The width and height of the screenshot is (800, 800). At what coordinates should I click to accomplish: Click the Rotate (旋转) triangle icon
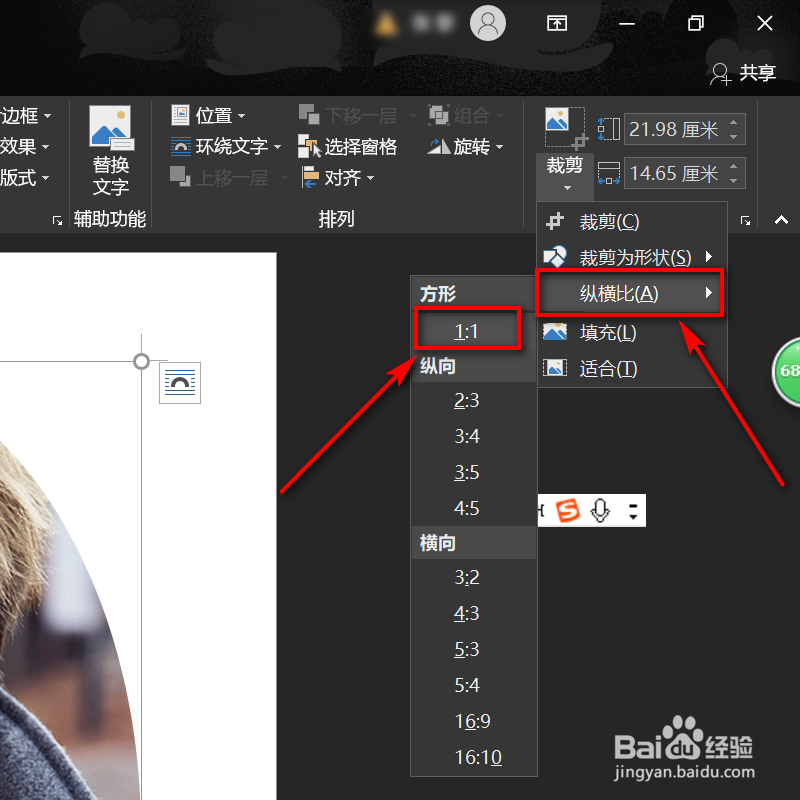point(438,147)
